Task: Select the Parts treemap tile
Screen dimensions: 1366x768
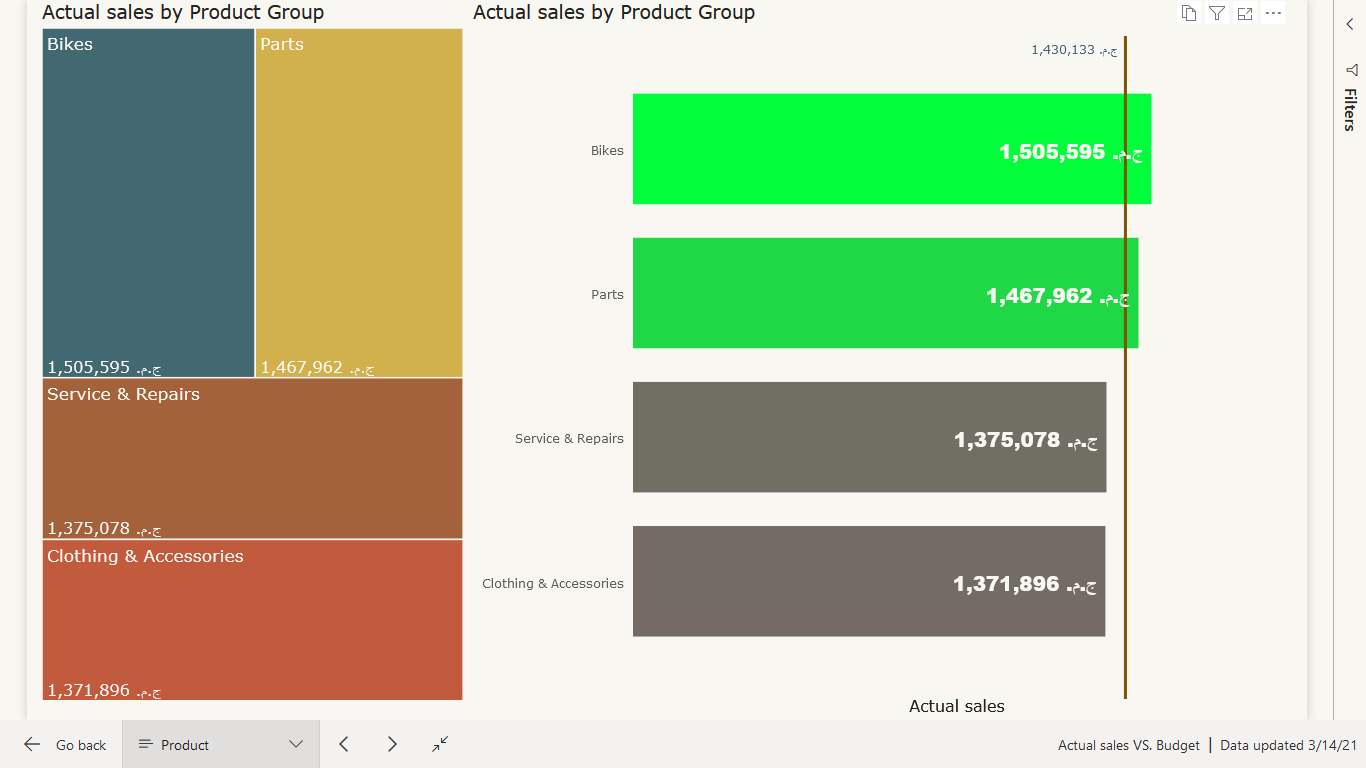Action: [x=359, y=203]
